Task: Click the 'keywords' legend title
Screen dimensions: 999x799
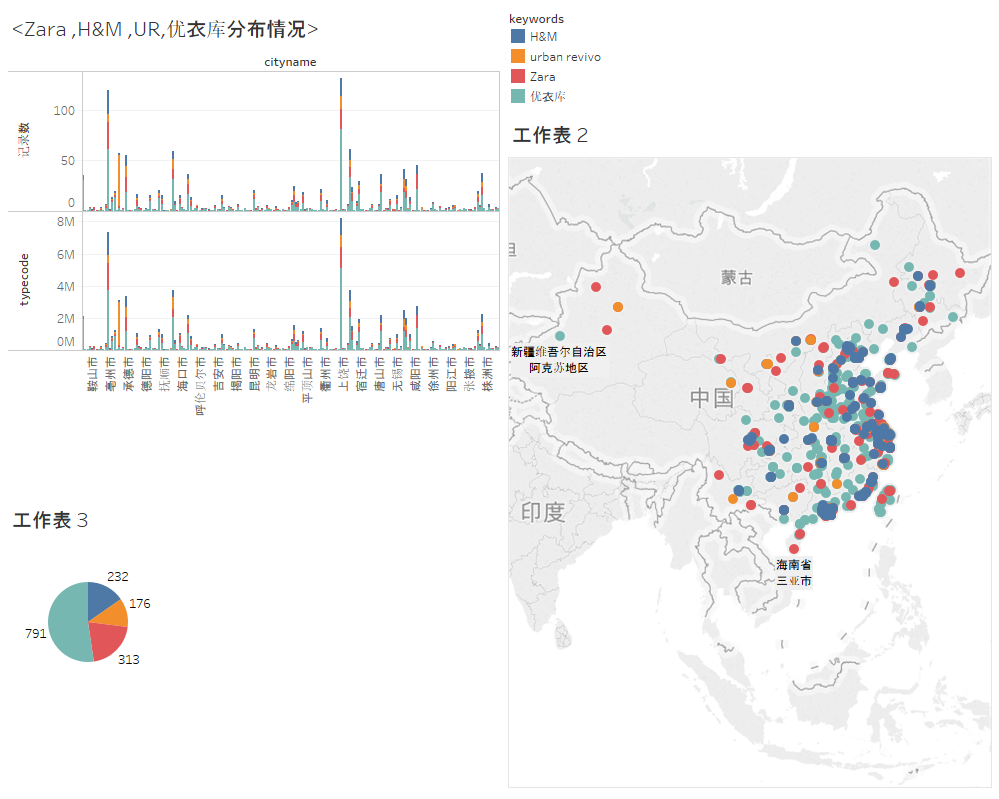Action: pos(536,19)
